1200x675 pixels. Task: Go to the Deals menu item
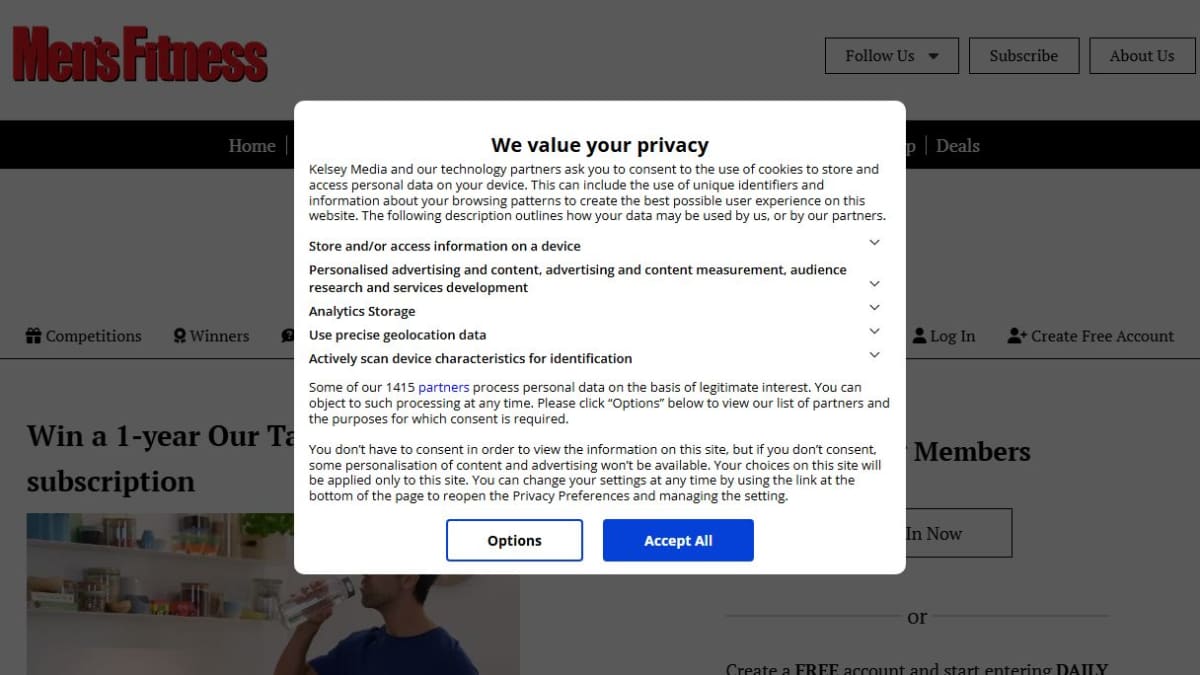pos(958,146)
